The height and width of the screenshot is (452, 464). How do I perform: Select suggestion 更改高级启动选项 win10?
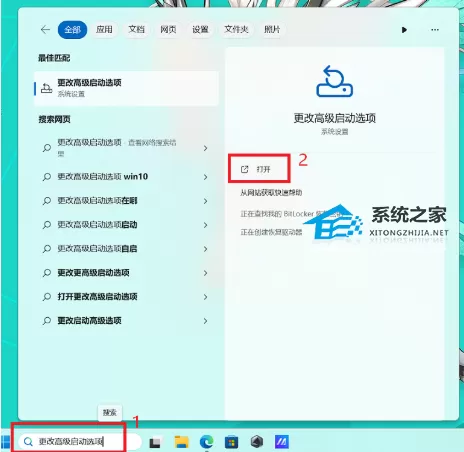[x=102, y=177]
